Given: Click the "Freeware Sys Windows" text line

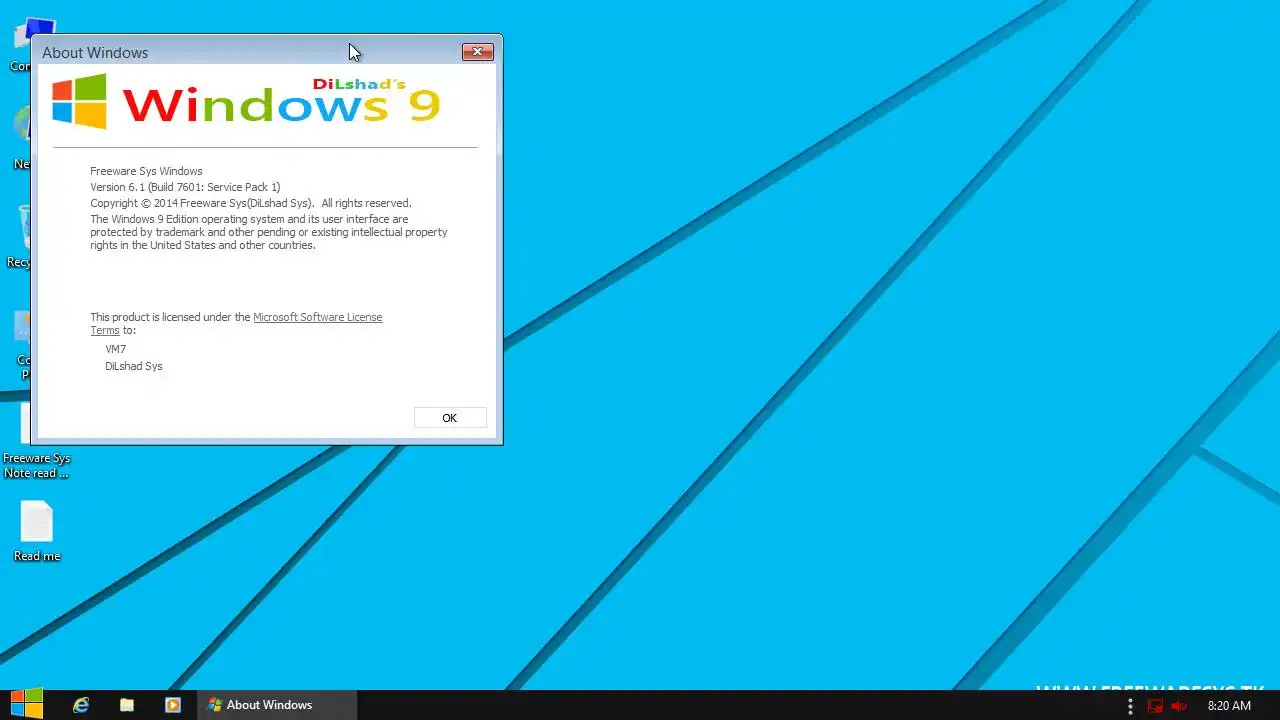Looking at the screenshot, I should (146, 171).
